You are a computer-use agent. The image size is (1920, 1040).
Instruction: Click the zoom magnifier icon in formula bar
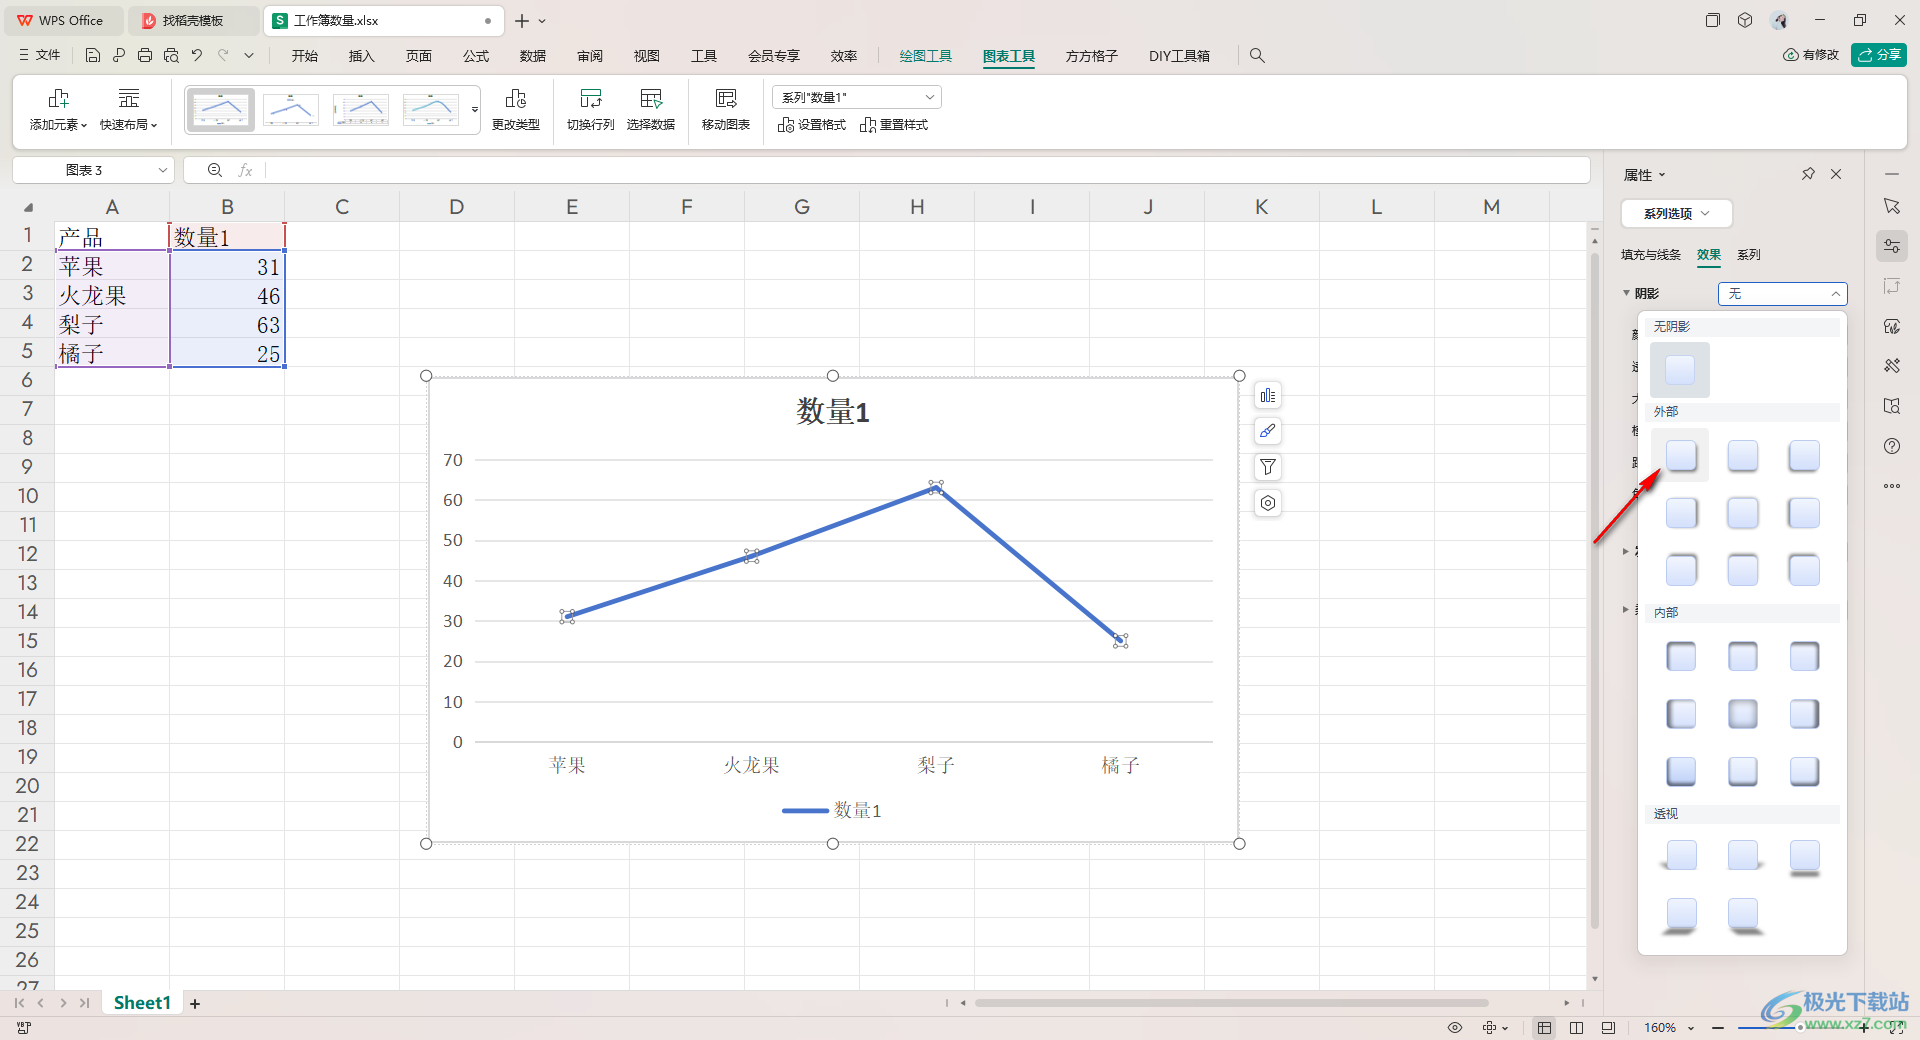[215, 170]
